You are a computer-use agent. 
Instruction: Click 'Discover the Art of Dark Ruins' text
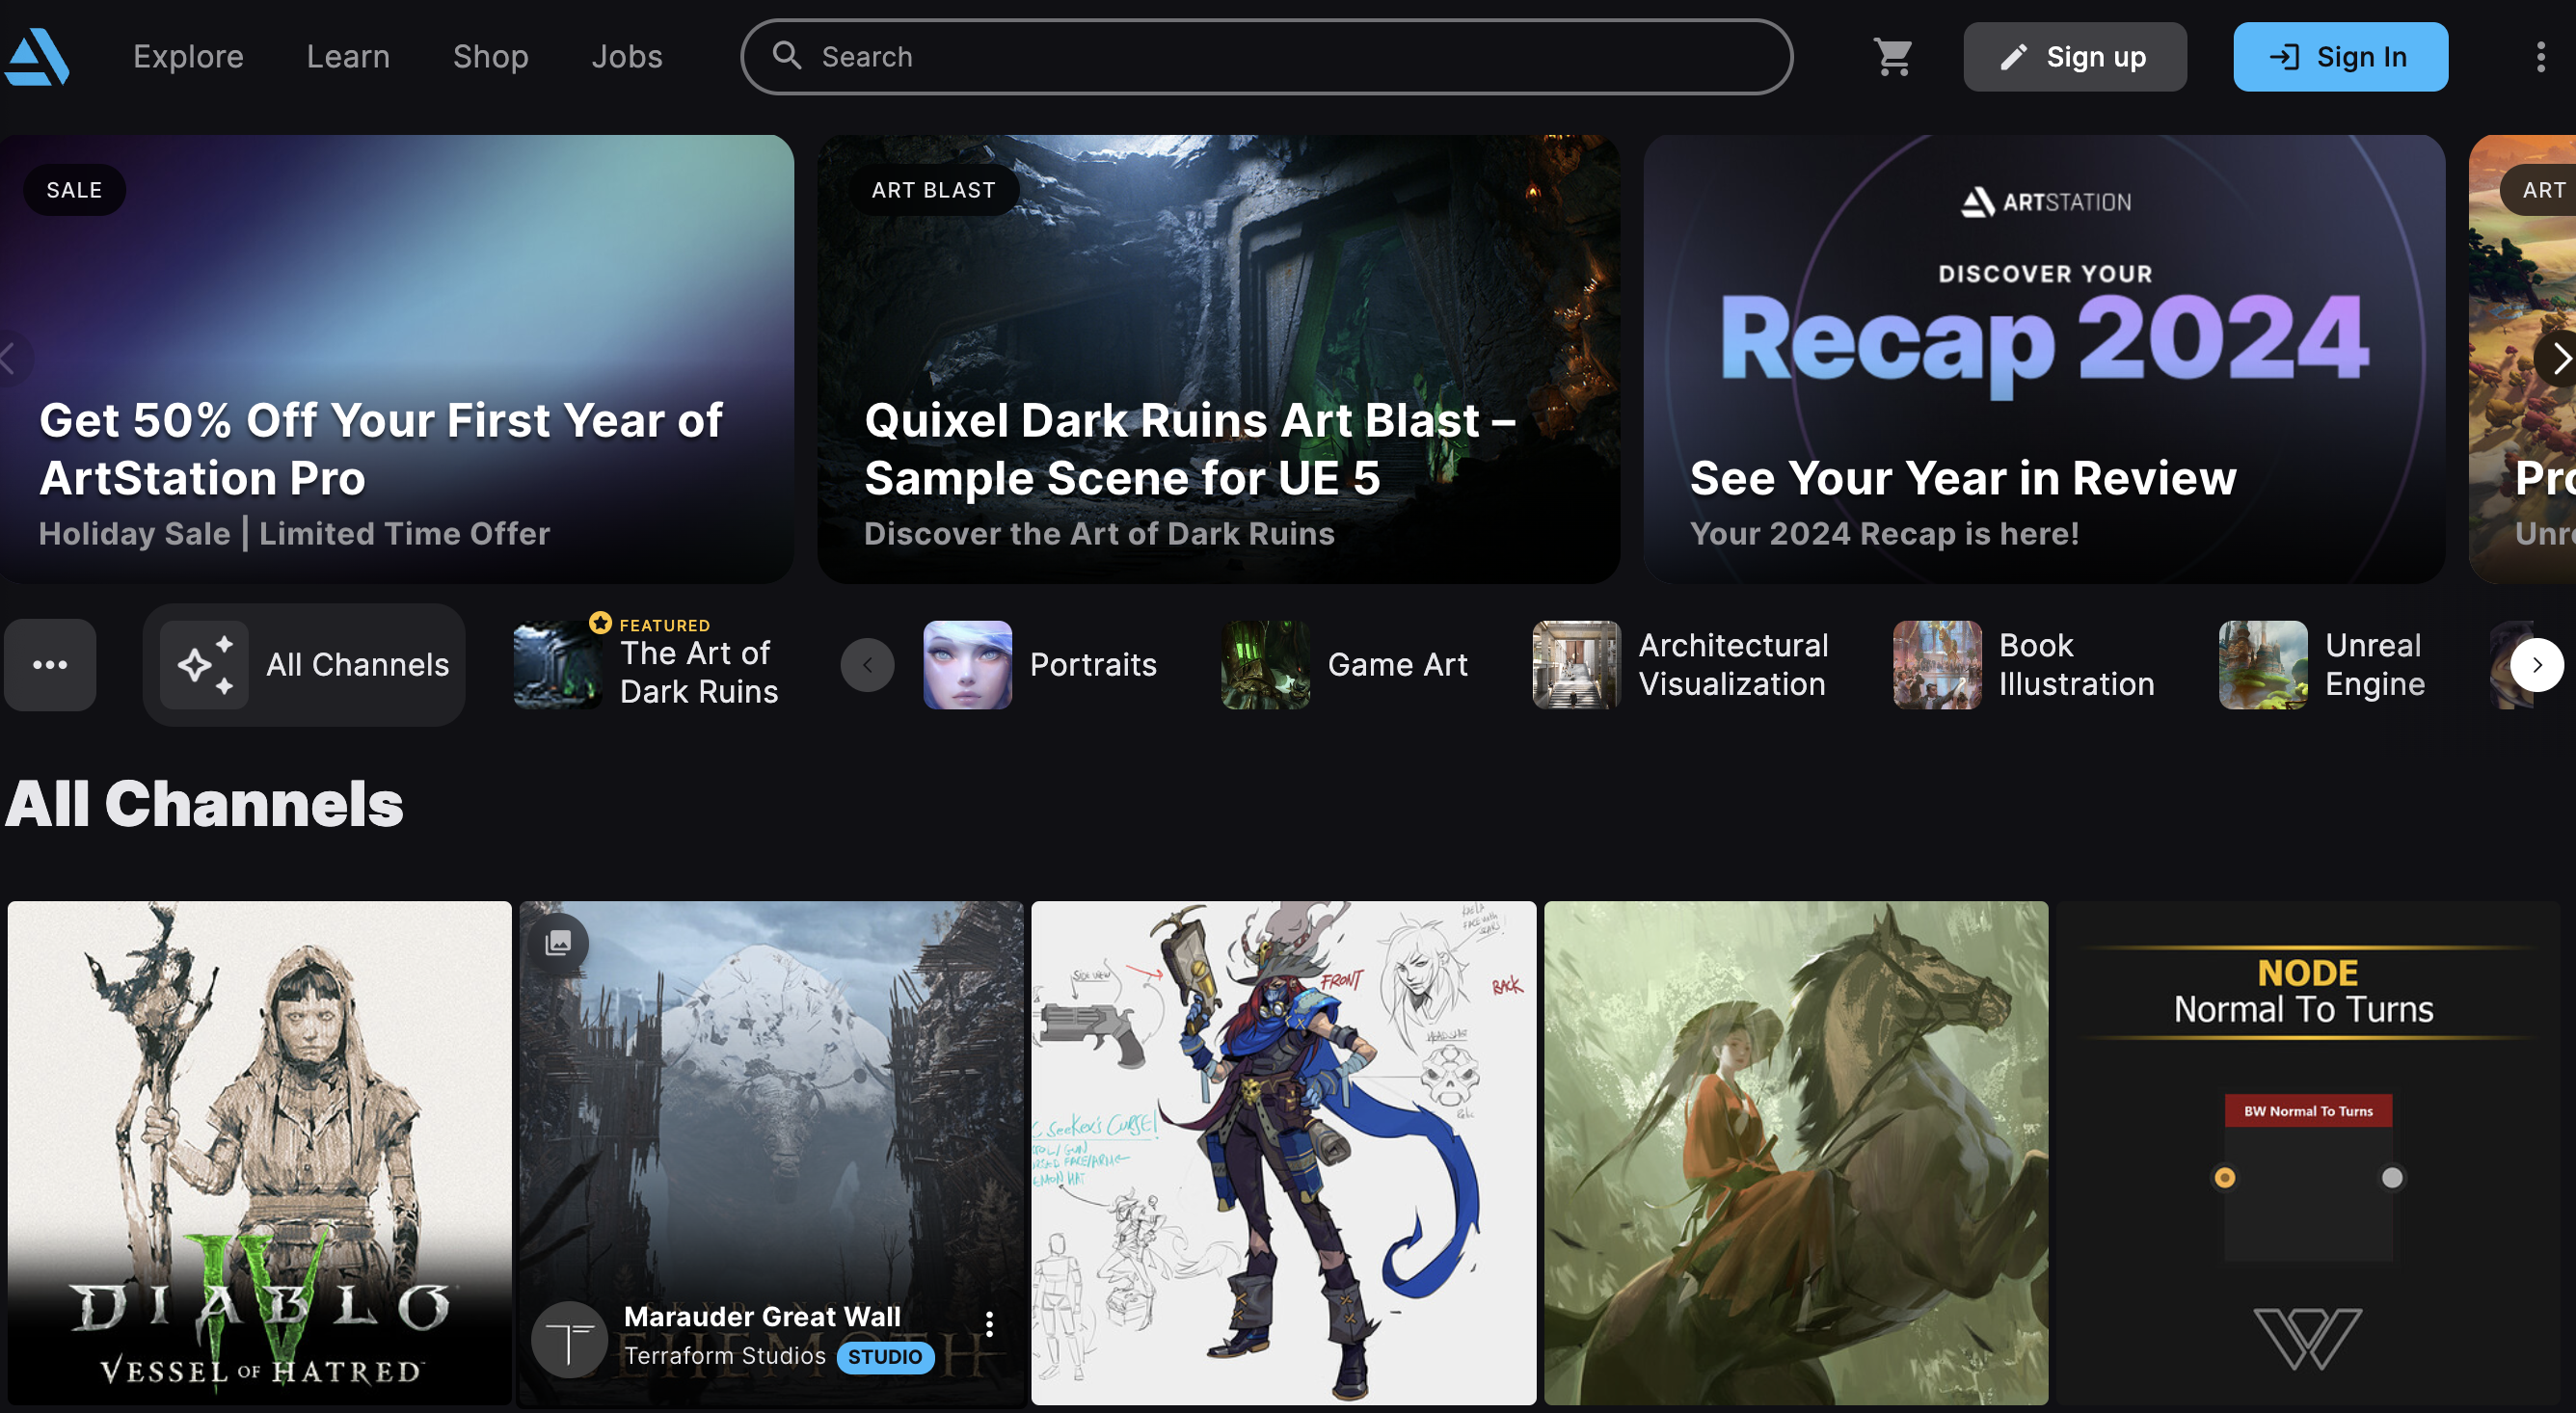pyautogui.click(x=1099, y=534)
